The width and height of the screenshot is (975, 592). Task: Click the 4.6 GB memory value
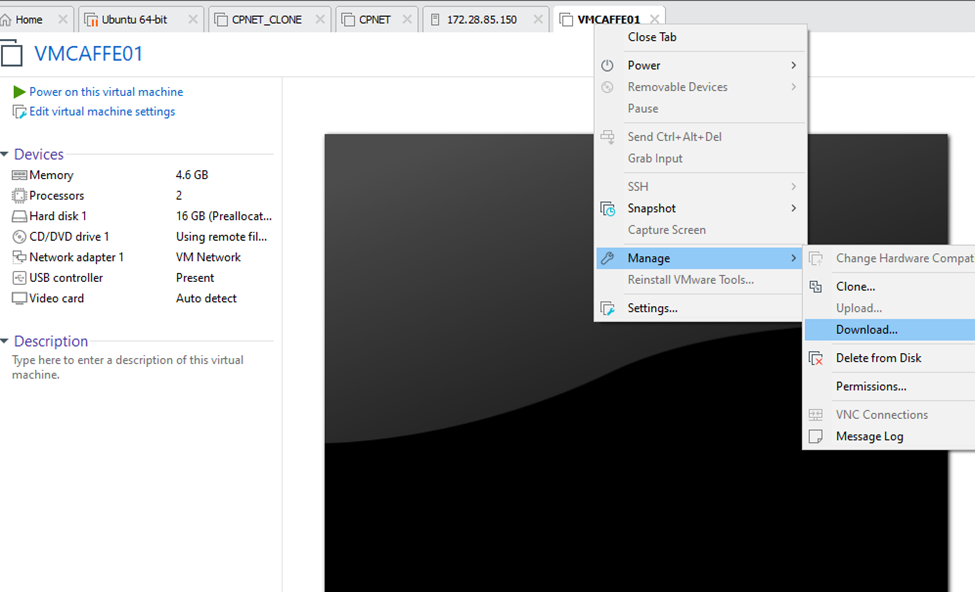192,175
